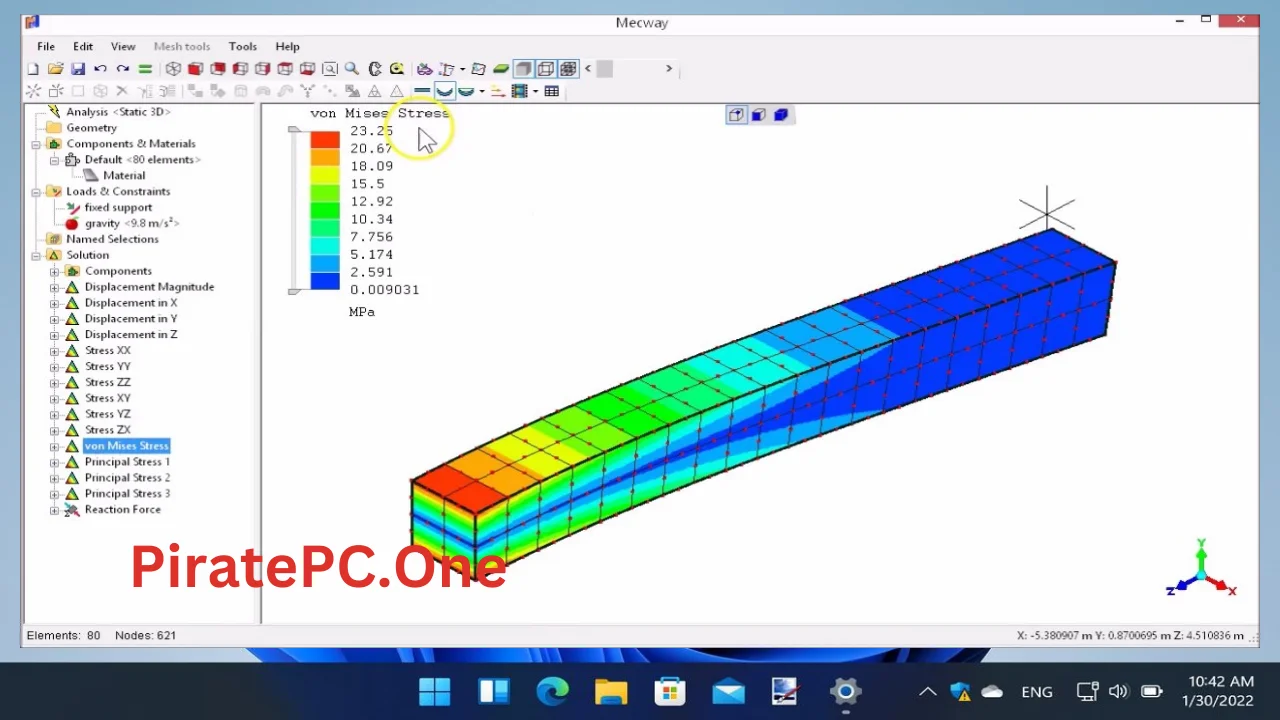Click the green open-surface icon
The image size is (1280, 720).
(x=501, y=69)
